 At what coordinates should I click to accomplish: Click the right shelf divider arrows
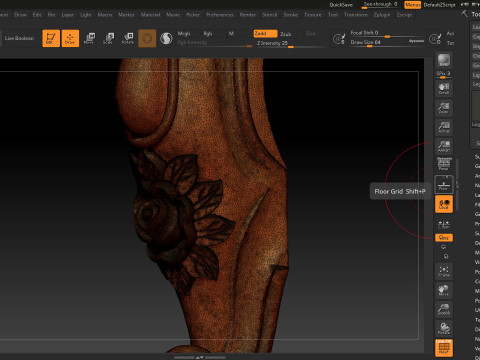(x=457, y=184)
